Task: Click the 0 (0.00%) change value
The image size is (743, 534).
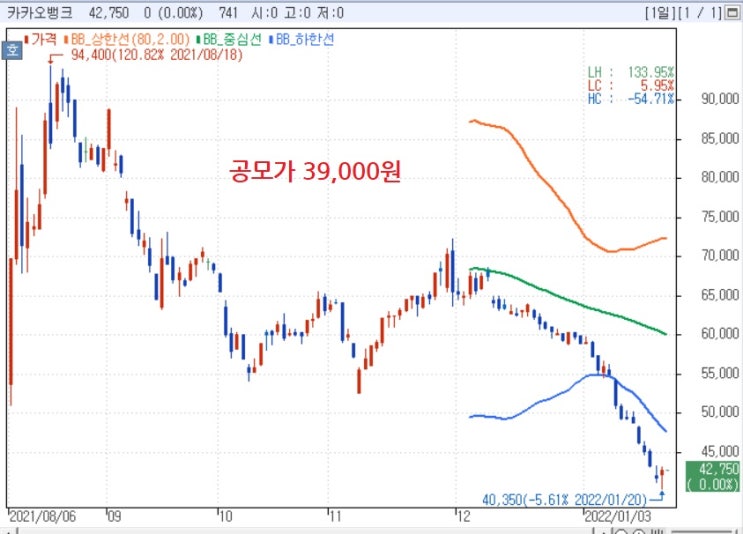Action: [173, 13]
